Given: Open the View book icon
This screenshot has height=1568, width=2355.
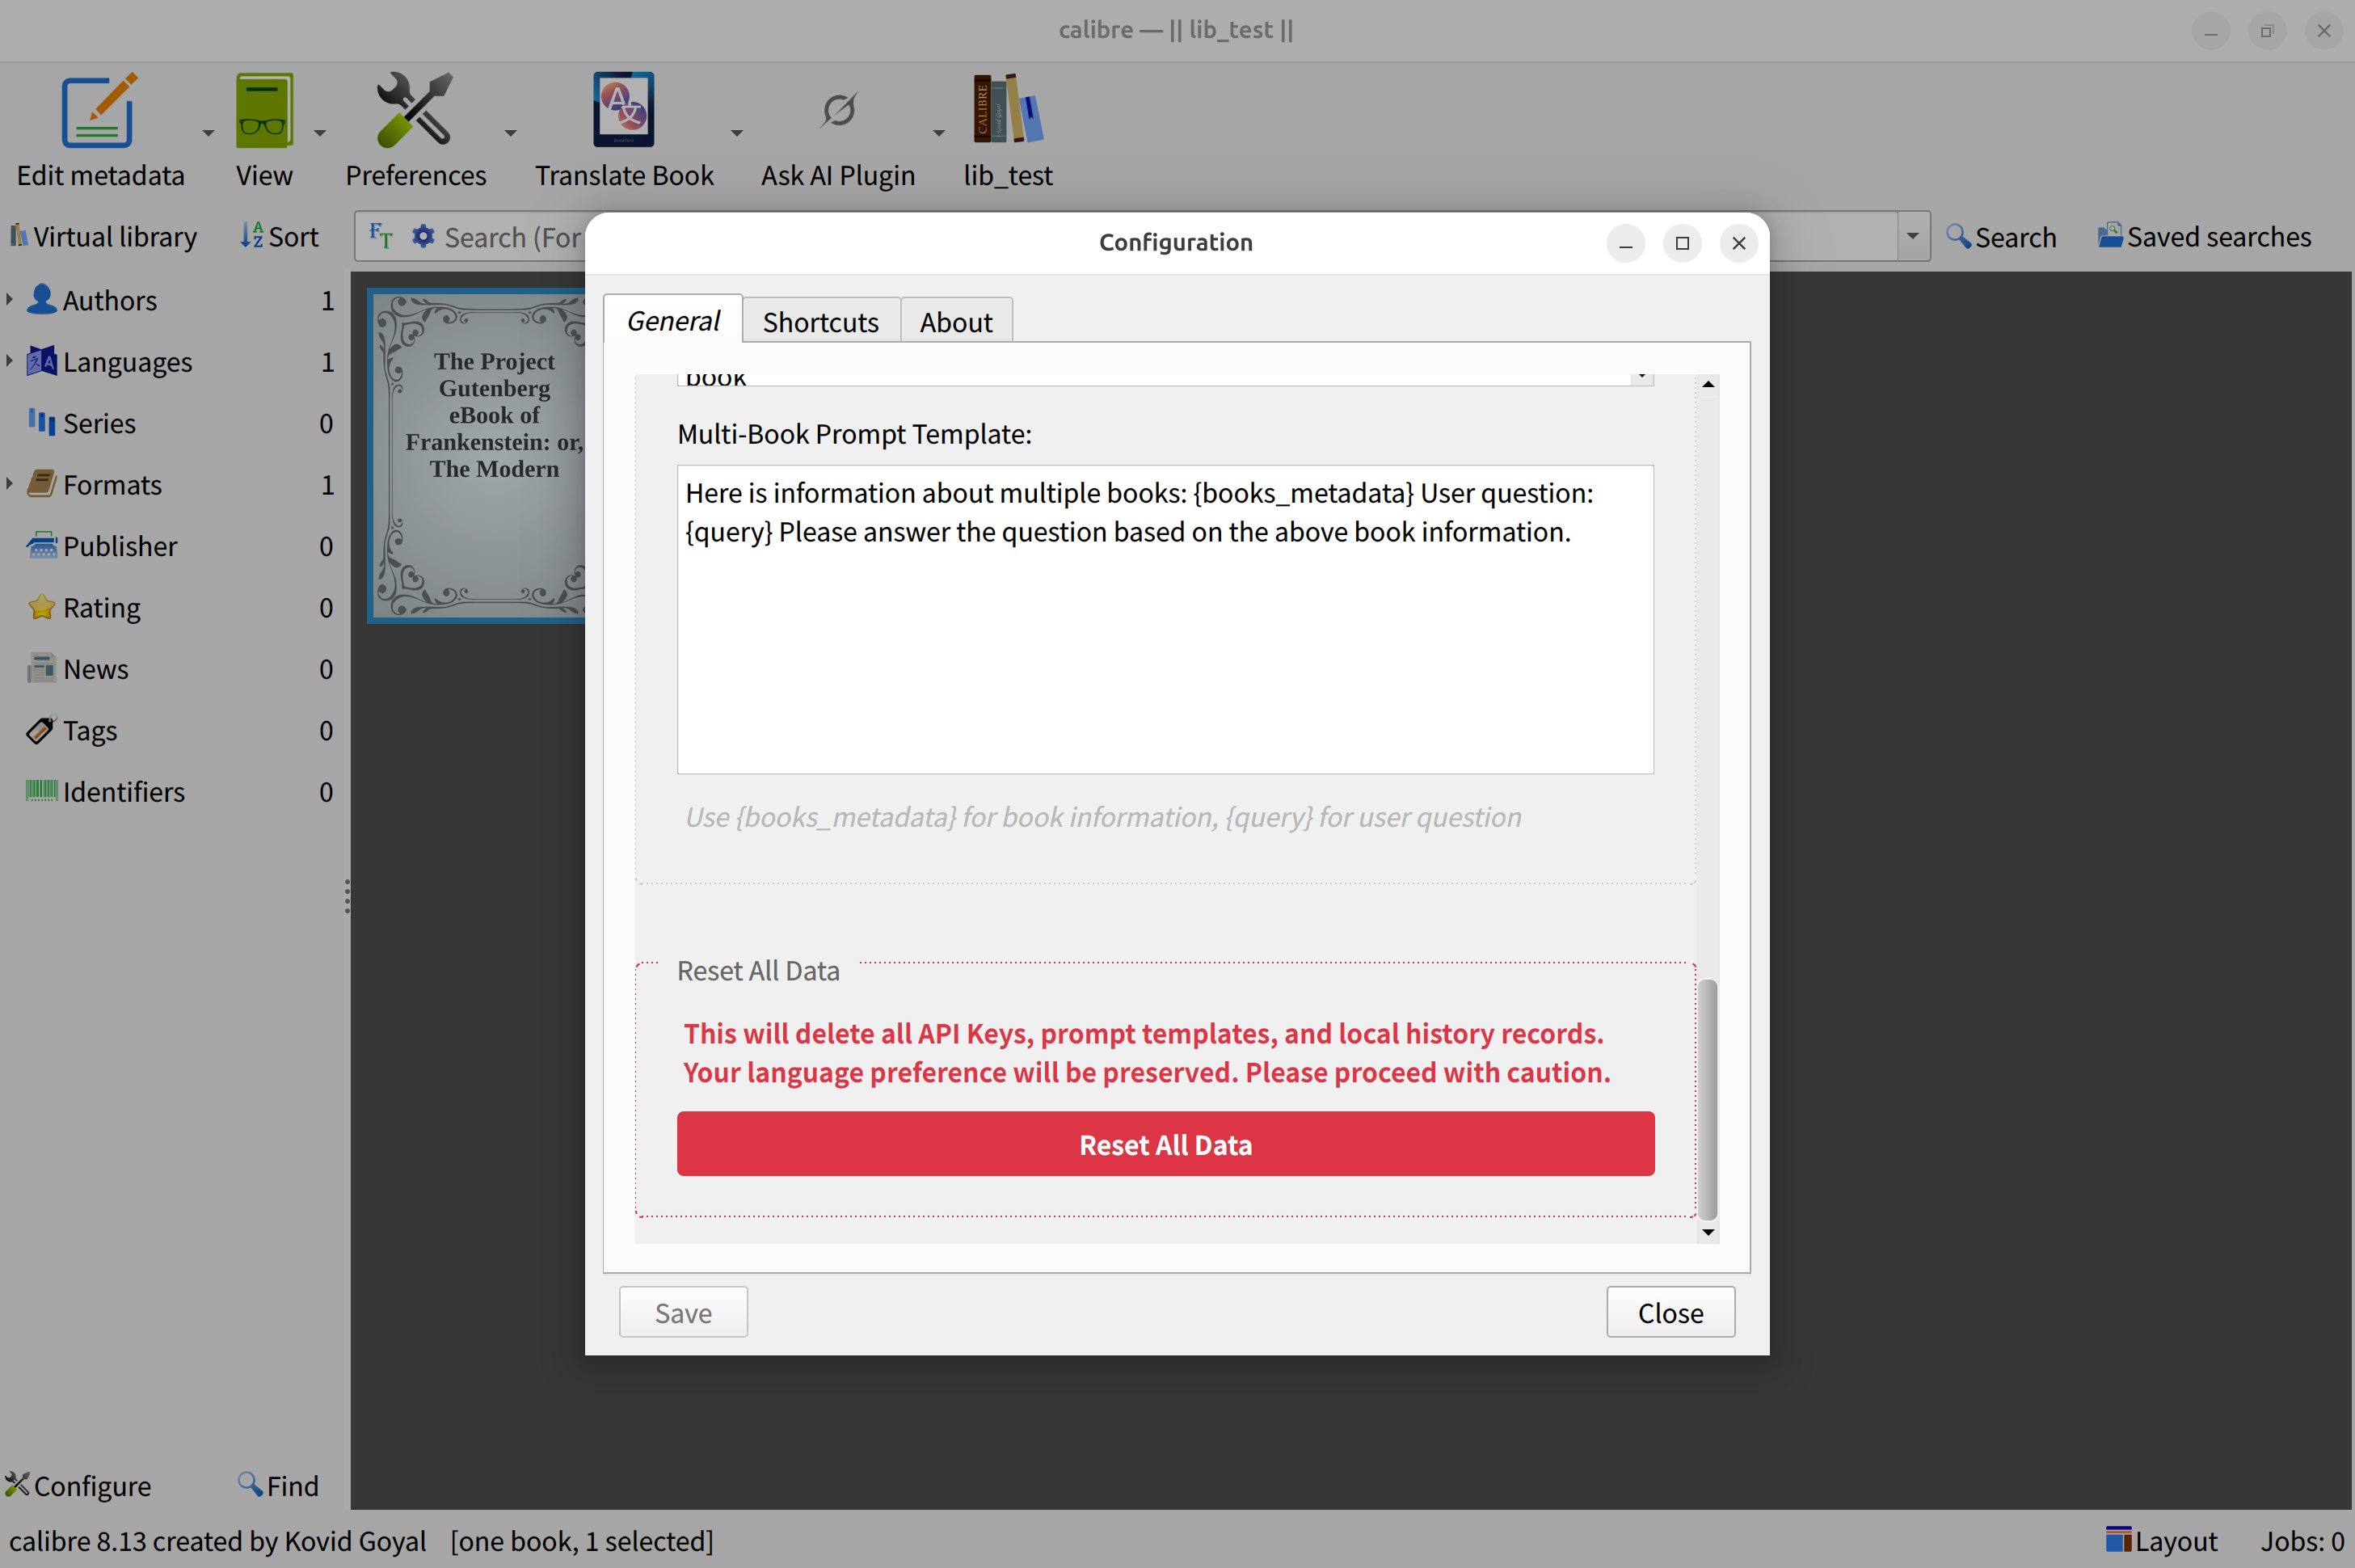Looking at the screenshot, I should pyautogui.click(x=264, y=111).
